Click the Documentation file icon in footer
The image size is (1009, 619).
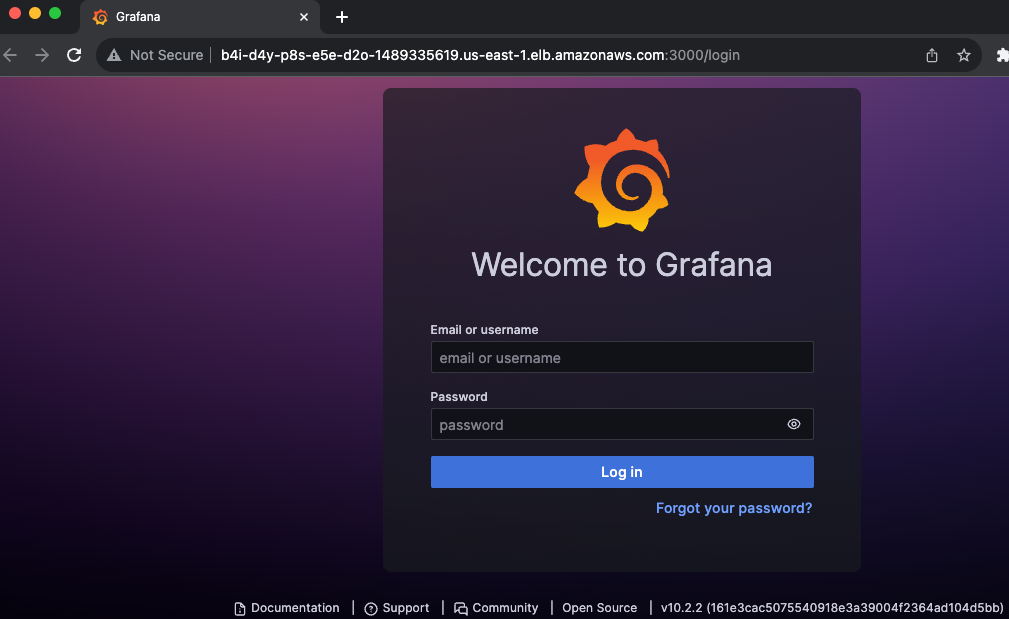point(239,607)
